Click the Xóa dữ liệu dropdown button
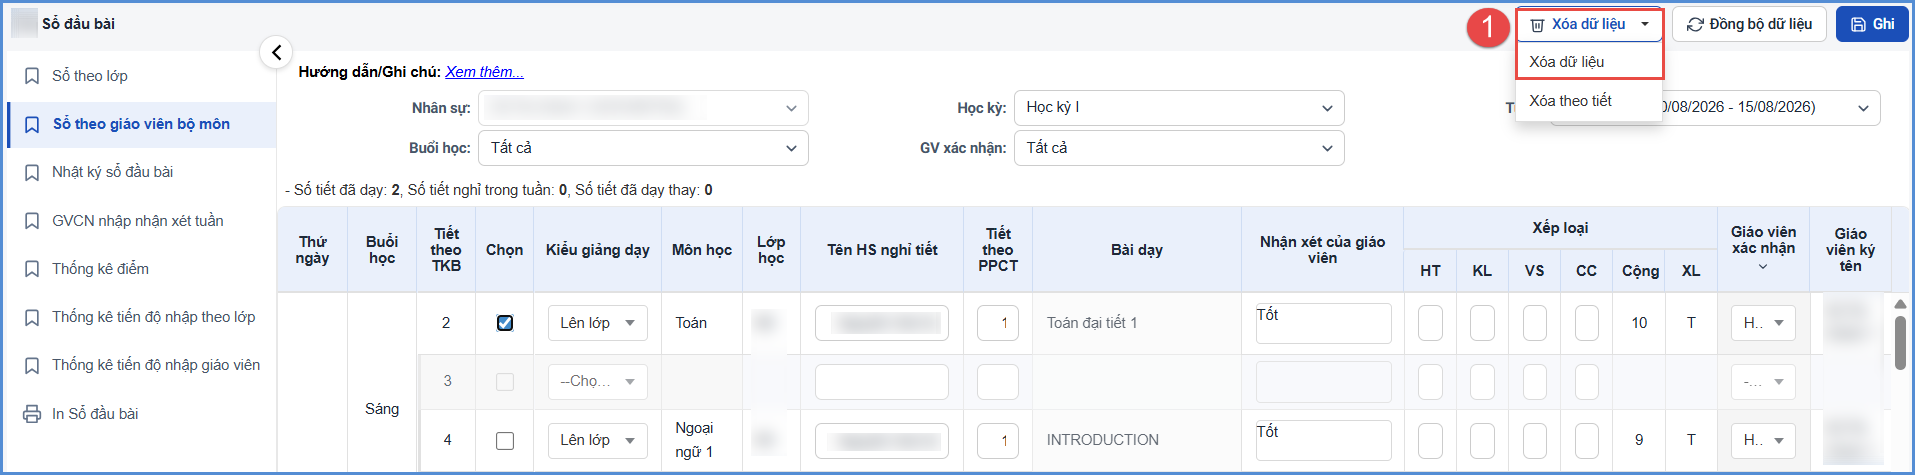 click(x=1589, y=24)
